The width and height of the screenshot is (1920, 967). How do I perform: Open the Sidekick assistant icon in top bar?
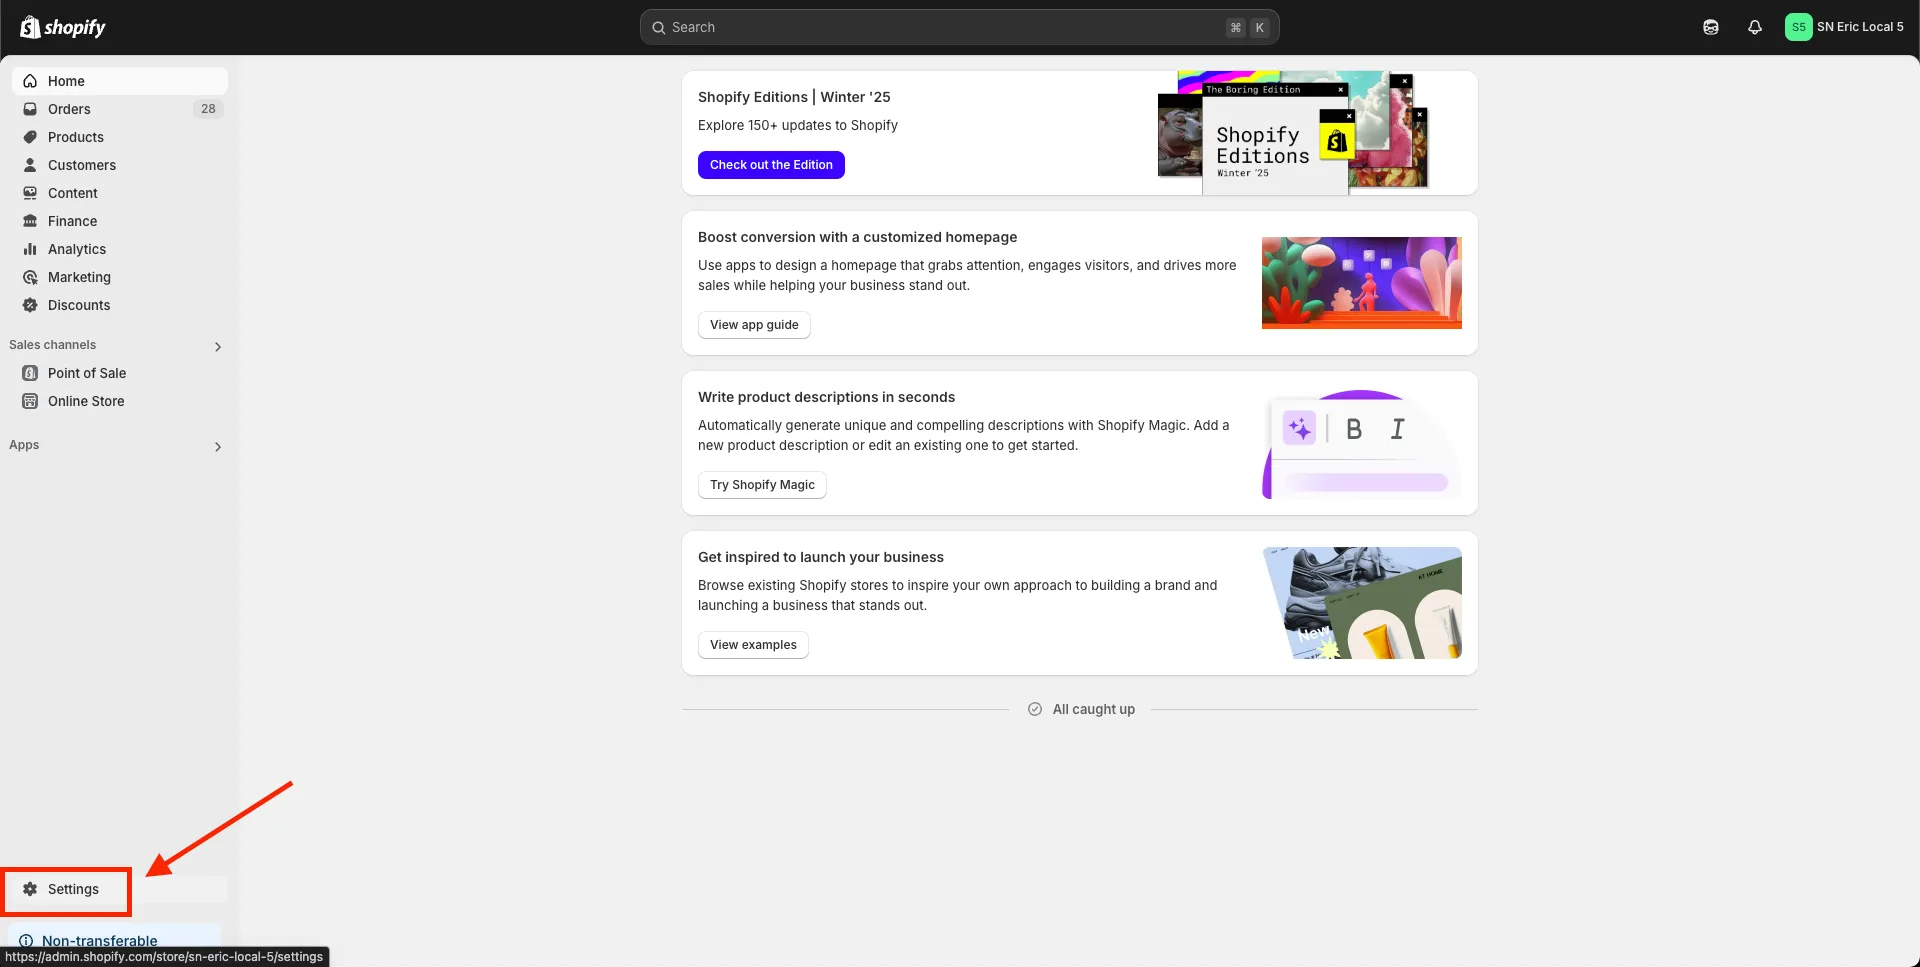tap(1711, 27)
